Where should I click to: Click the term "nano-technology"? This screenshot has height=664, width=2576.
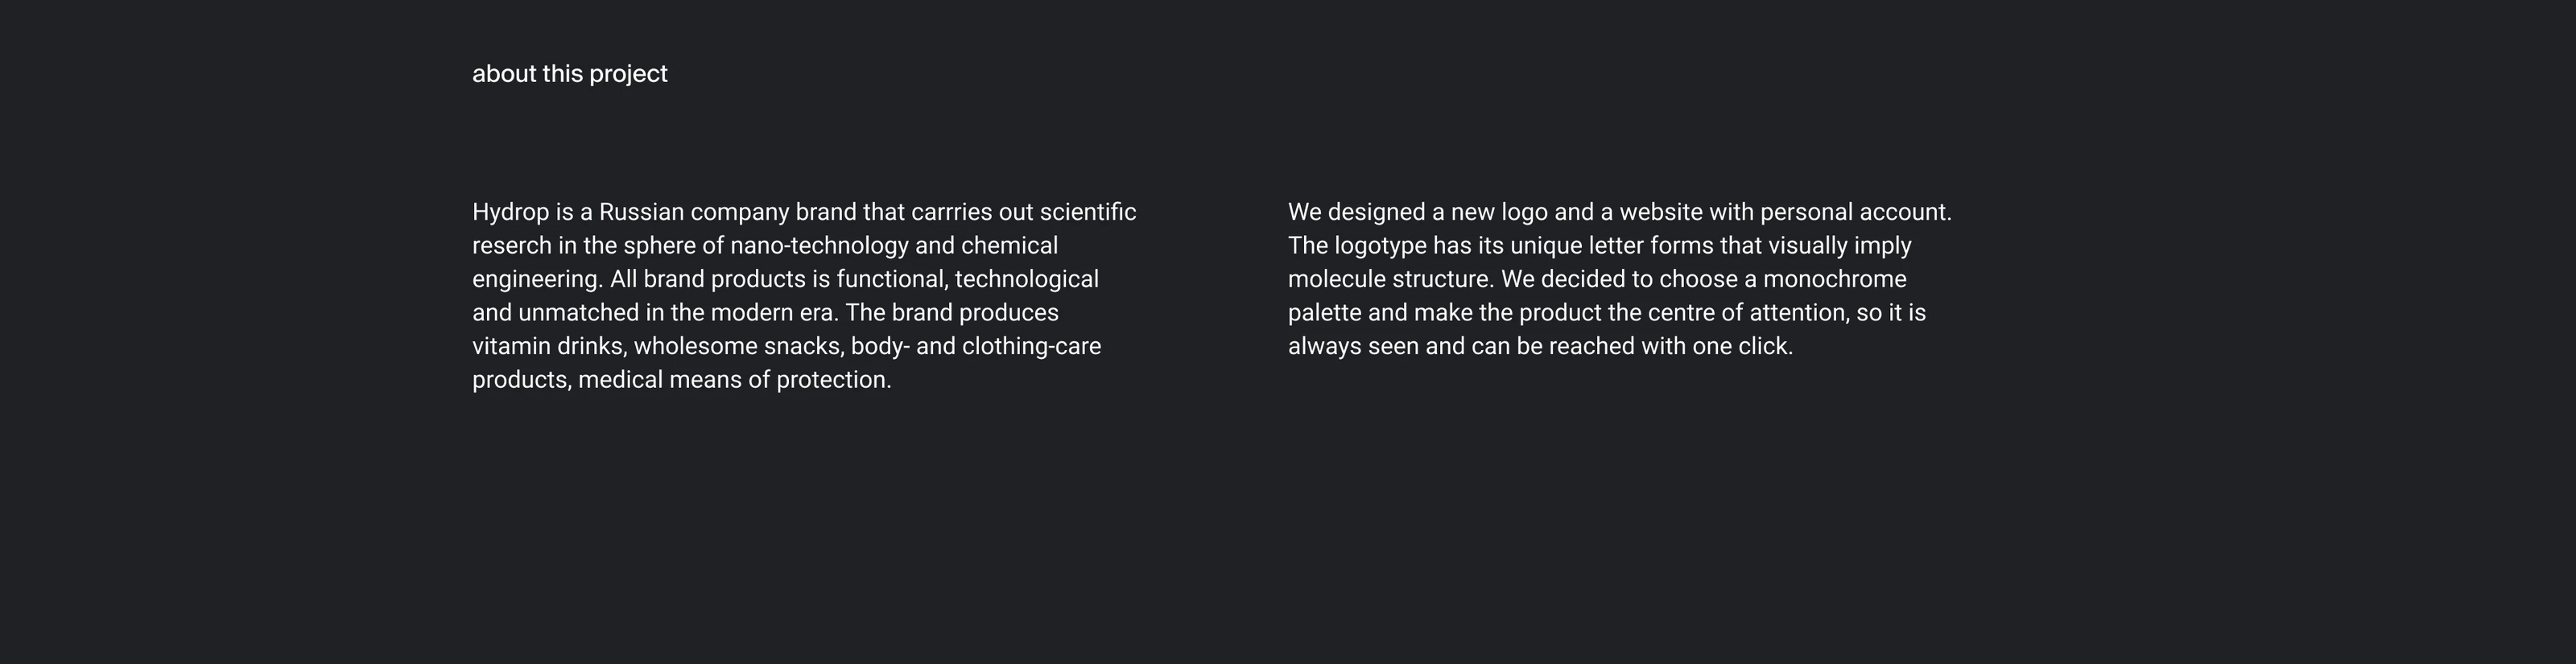click(819, 246)
